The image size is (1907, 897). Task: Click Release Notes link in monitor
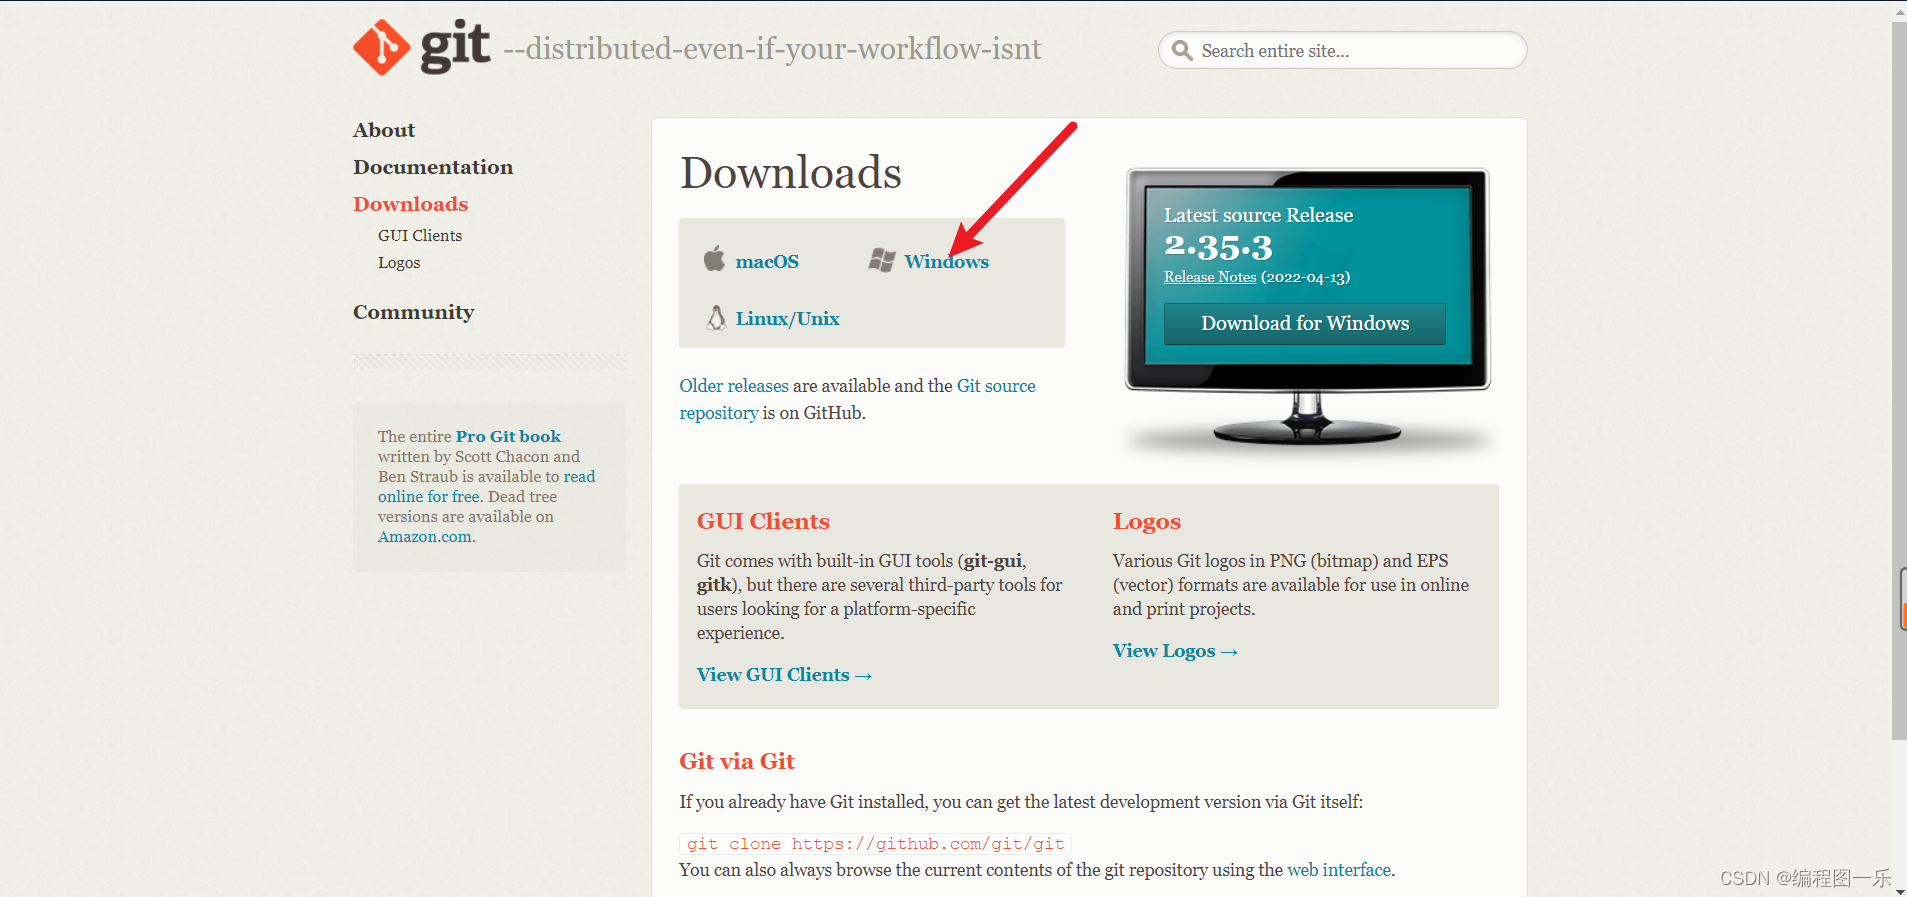[1210, 277]
